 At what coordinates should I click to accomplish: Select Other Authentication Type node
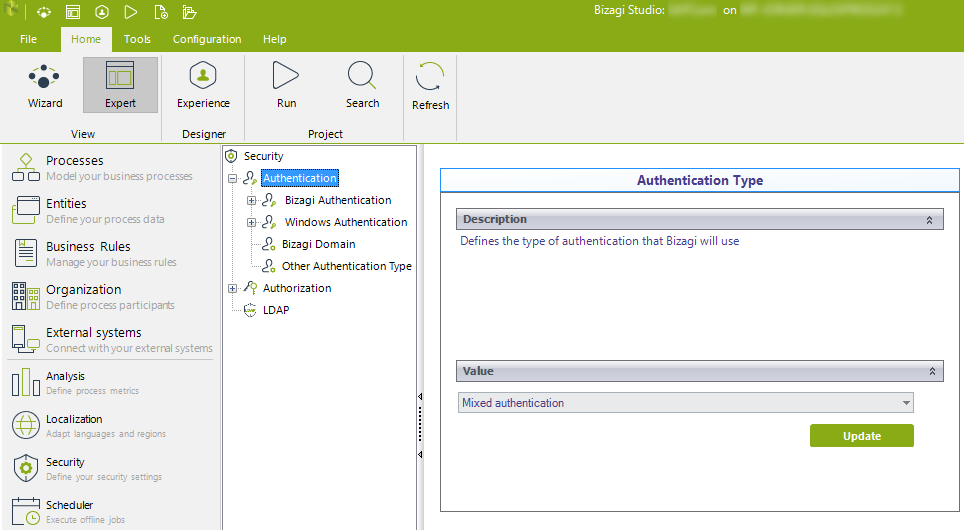347,266
